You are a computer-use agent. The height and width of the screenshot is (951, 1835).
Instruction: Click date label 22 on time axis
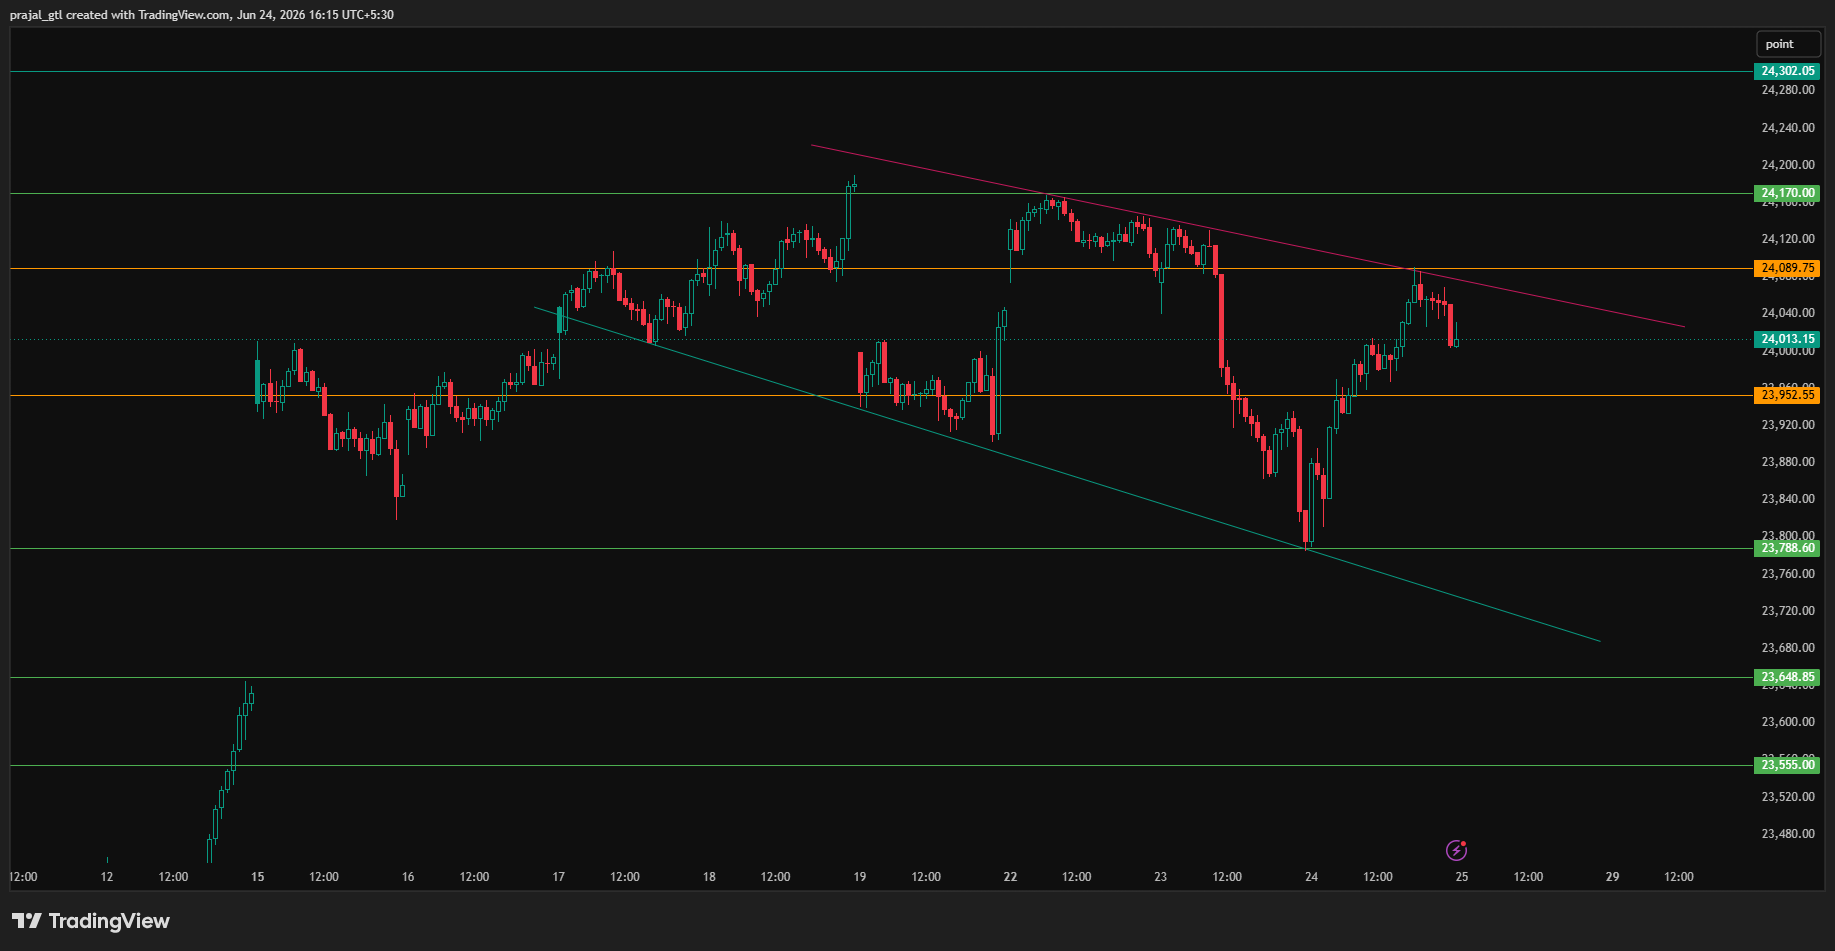tap(1010, 877)
